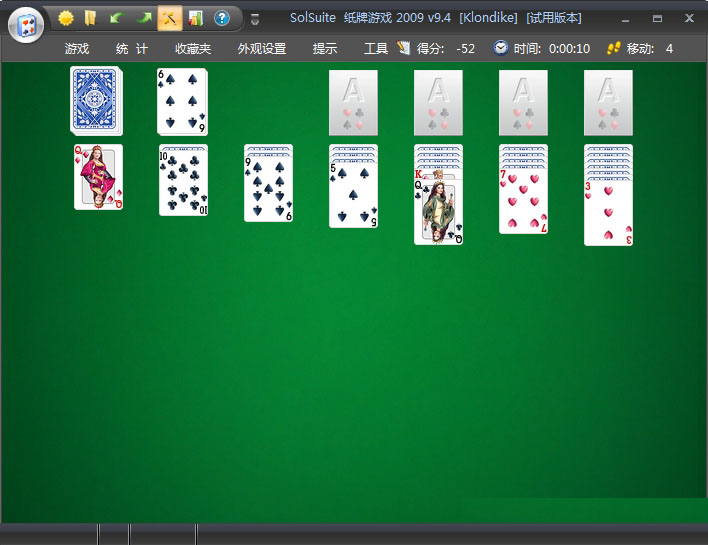The height and width of the screenshot is (545, 708).
Task: Click the green undo arrow icon
Action: [x=117, y=18]
